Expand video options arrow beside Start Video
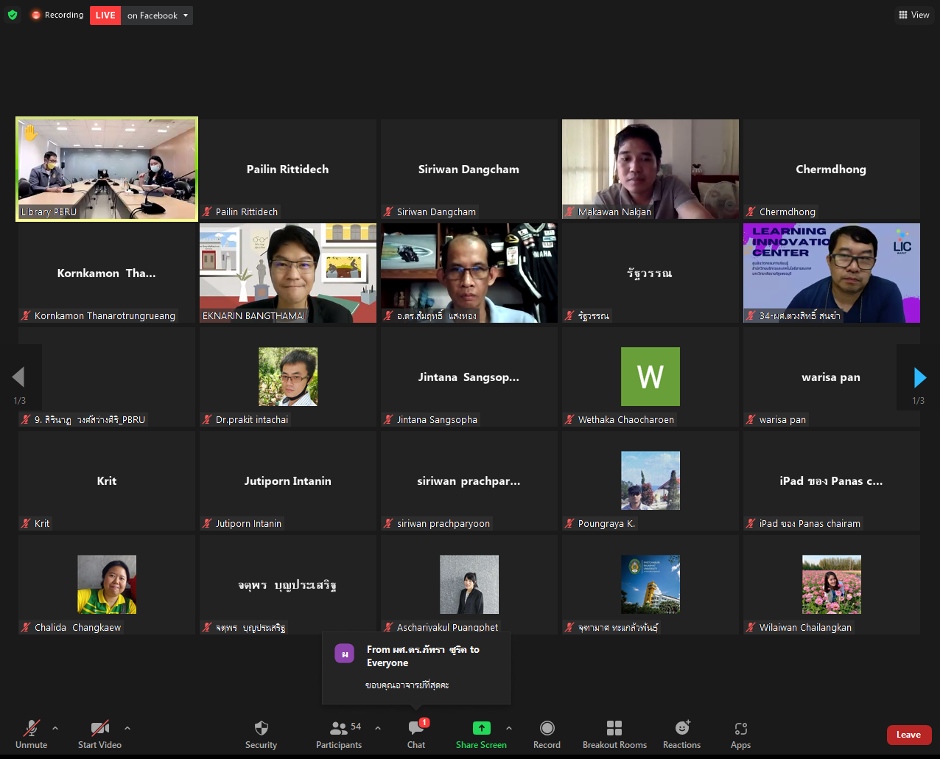 point(127,728)
